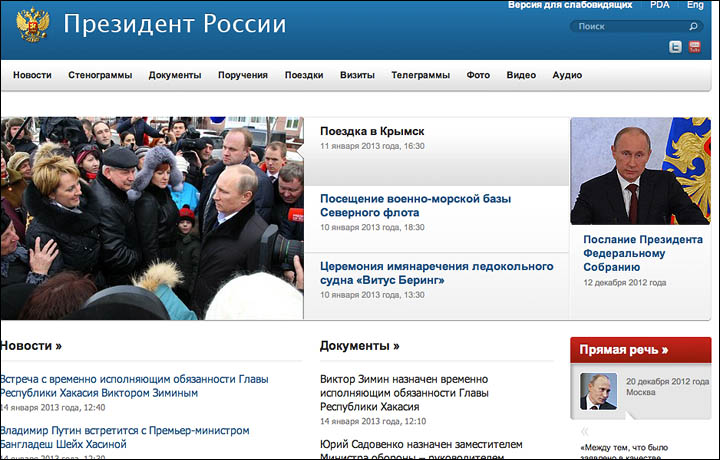This screenshot has height=460, width=720.
Task: Click into the Поиск search field
Action: click(x=636, y=27)
